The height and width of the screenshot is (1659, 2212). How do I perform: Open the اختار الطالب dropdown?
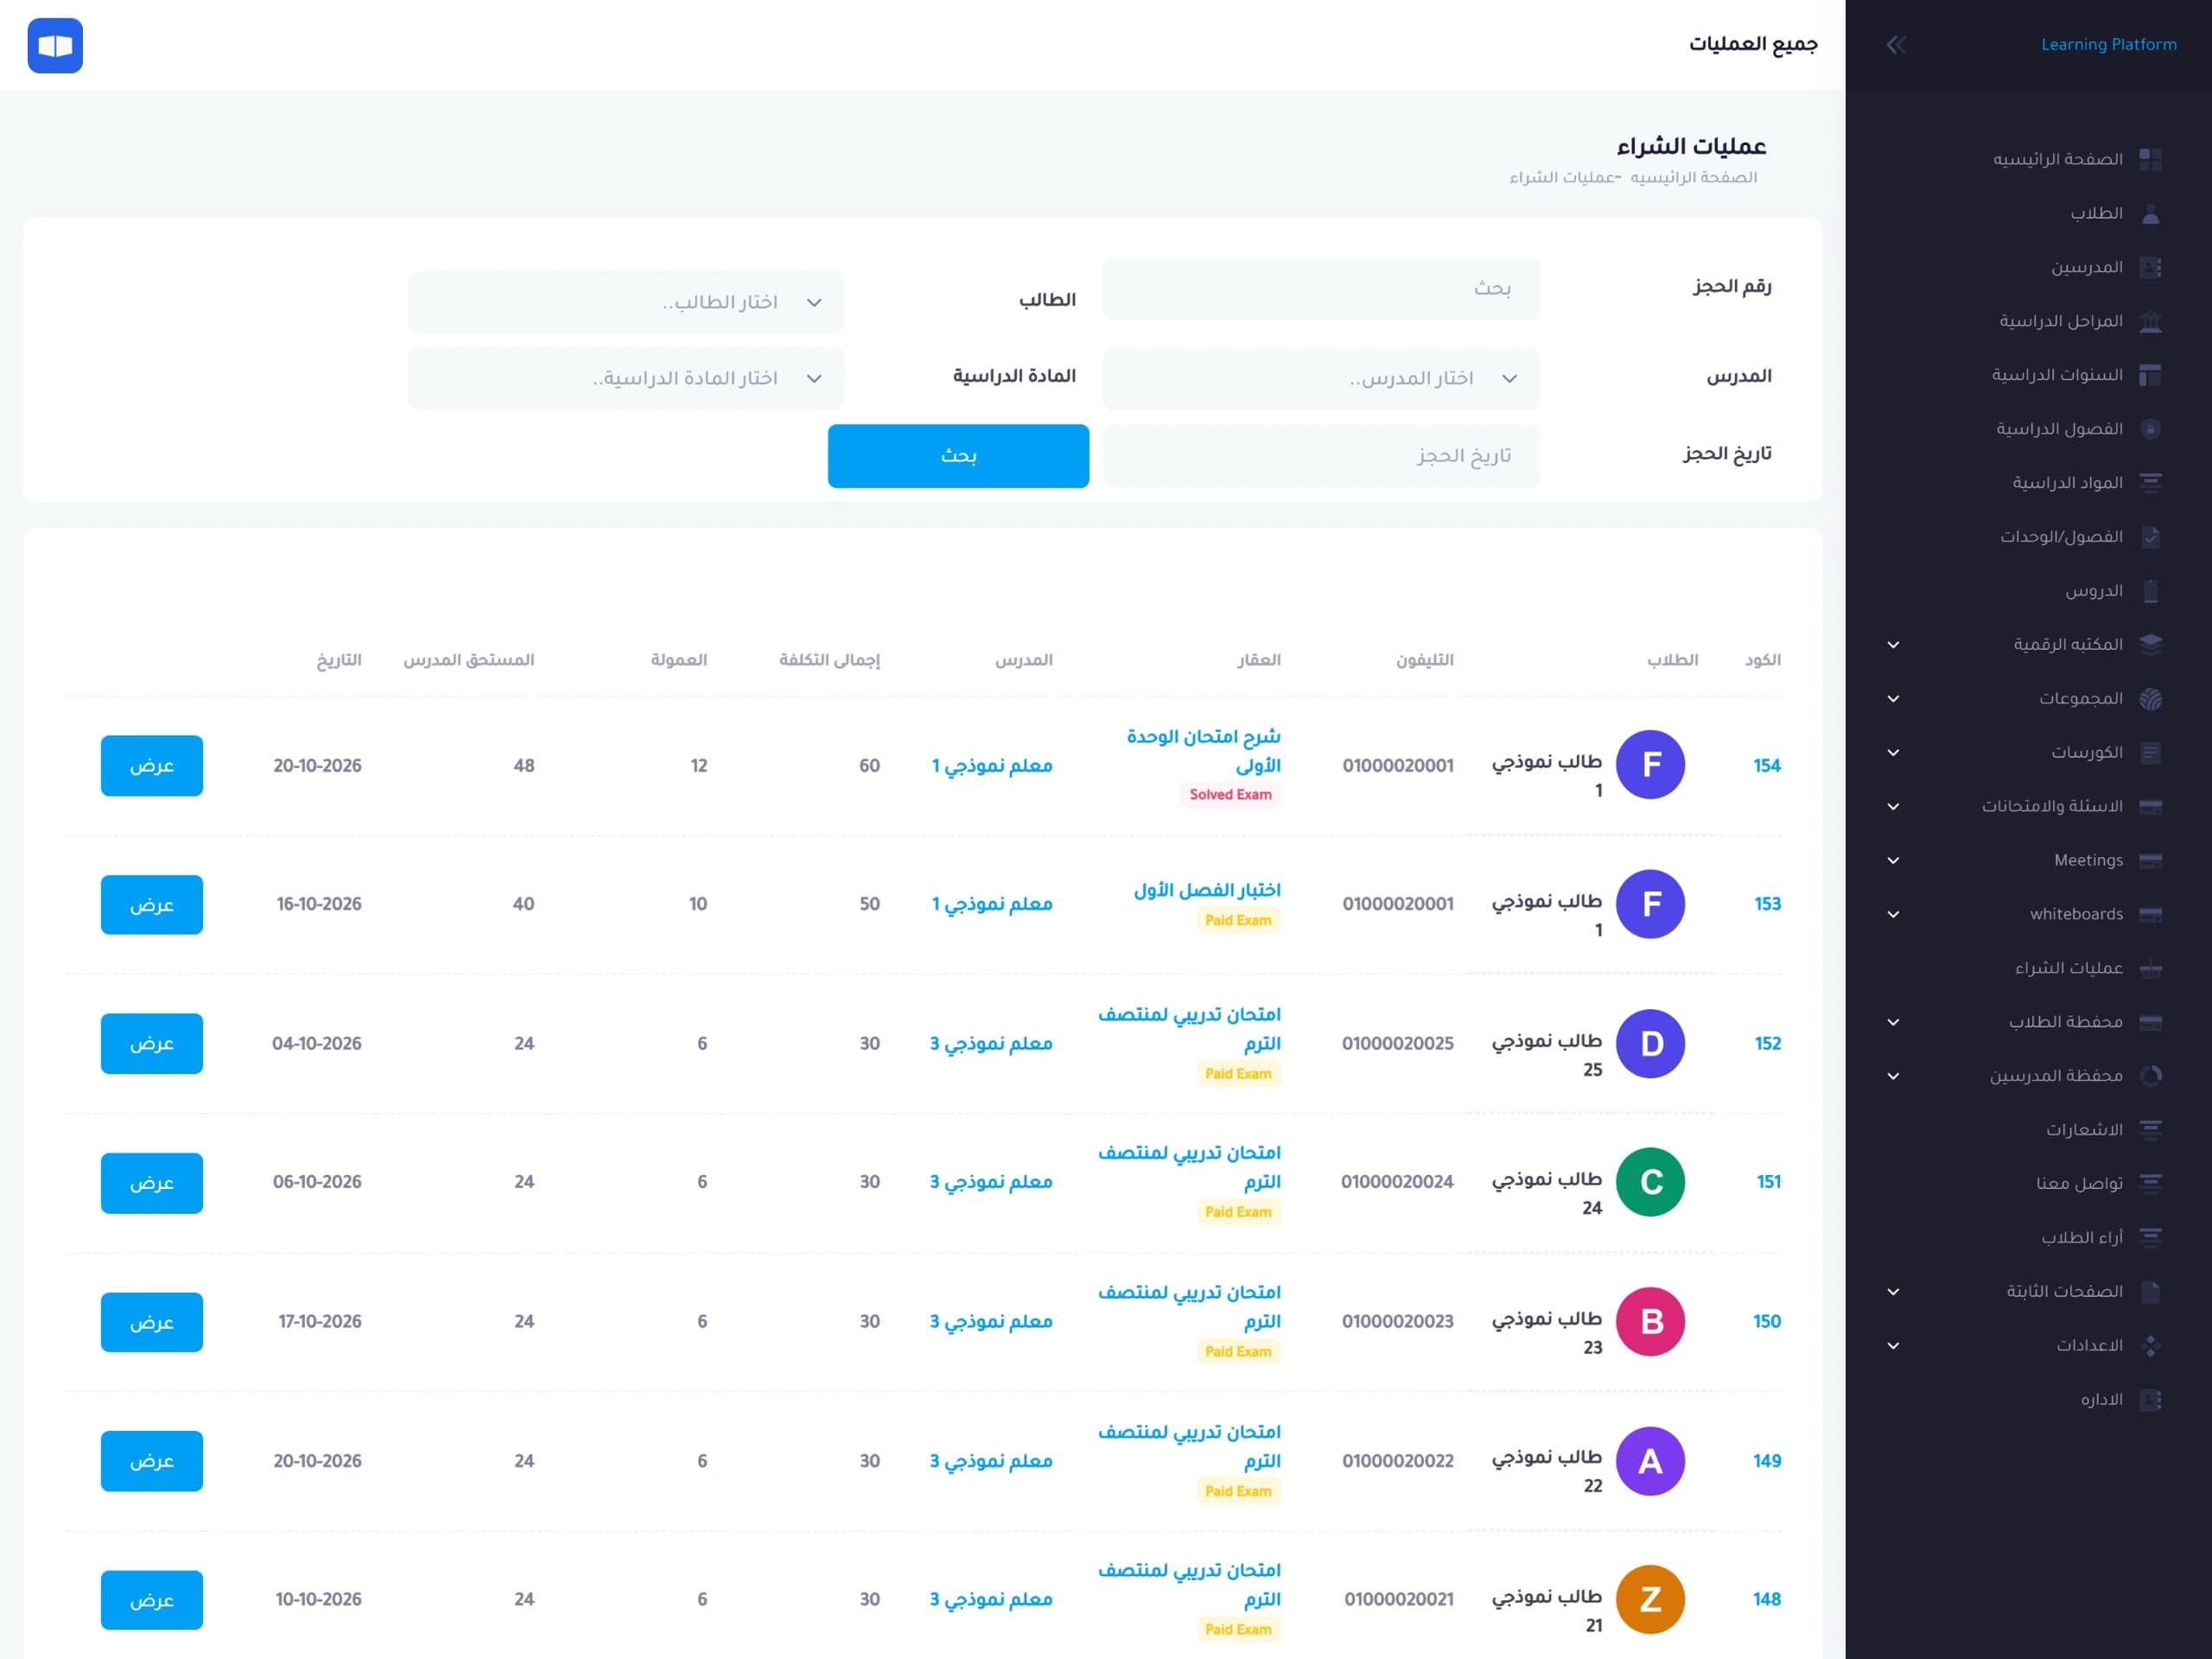(x=626, y=302)
